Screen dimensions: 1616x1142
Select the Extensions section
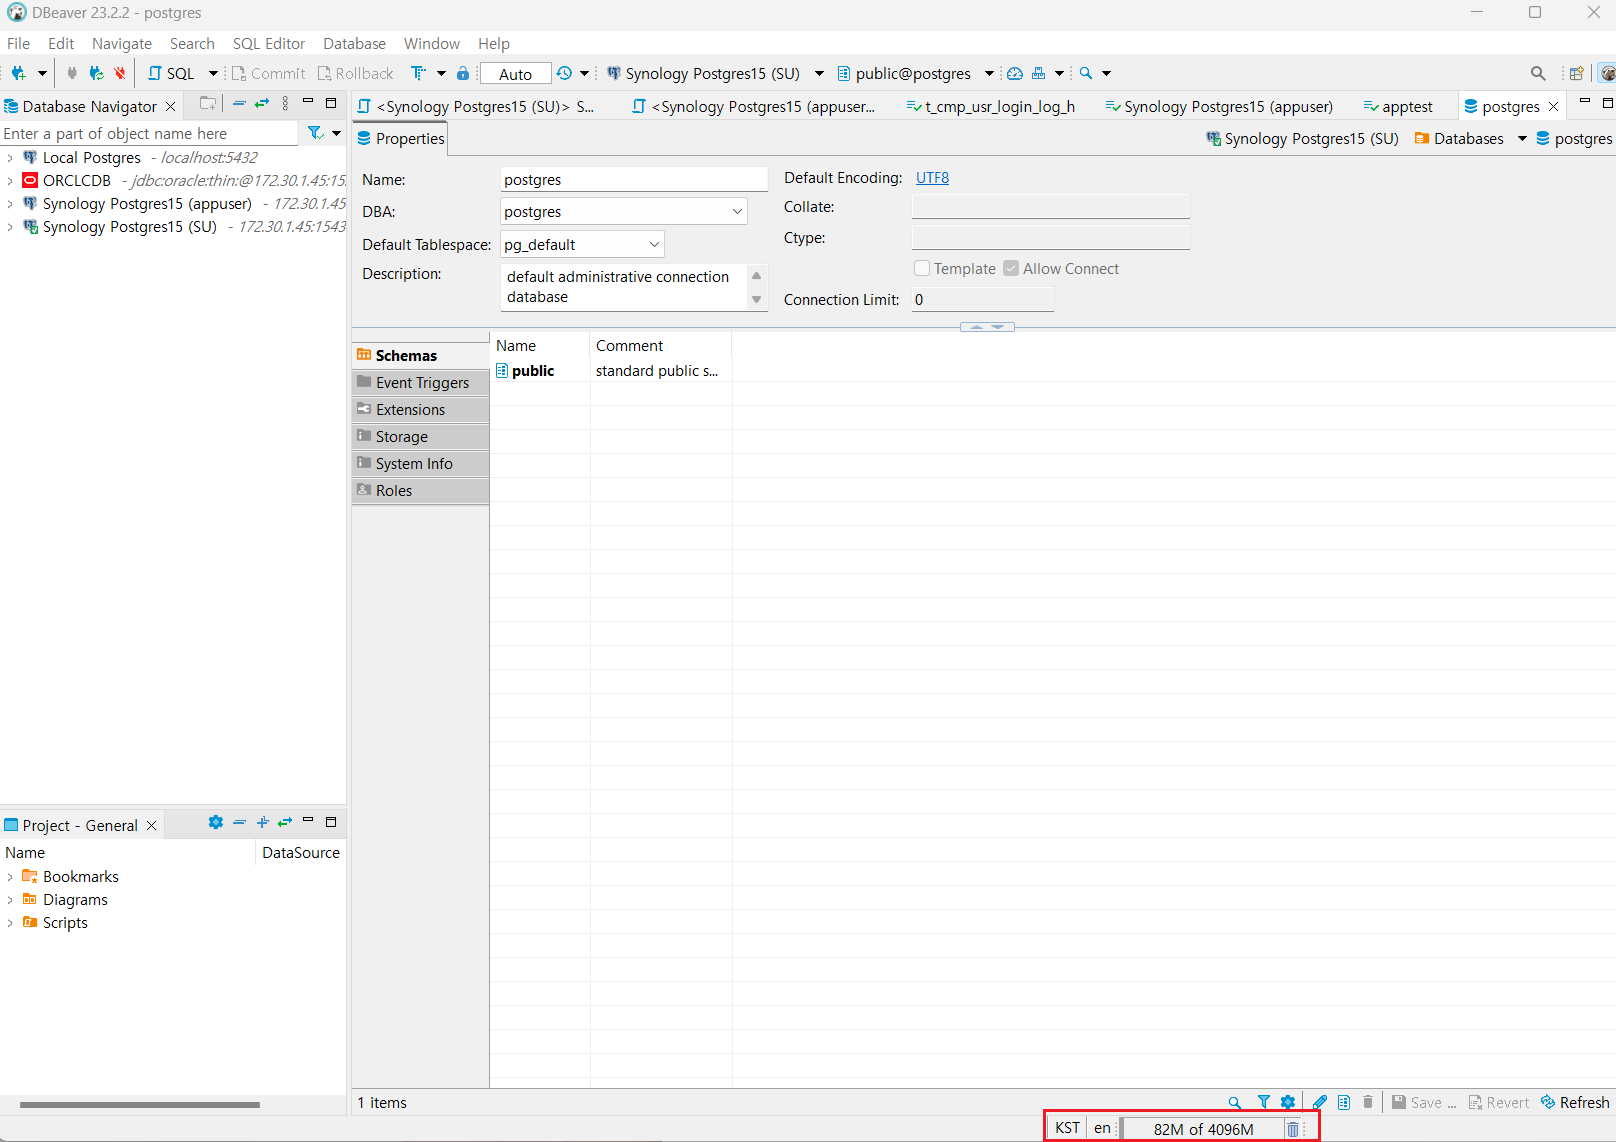421,410
